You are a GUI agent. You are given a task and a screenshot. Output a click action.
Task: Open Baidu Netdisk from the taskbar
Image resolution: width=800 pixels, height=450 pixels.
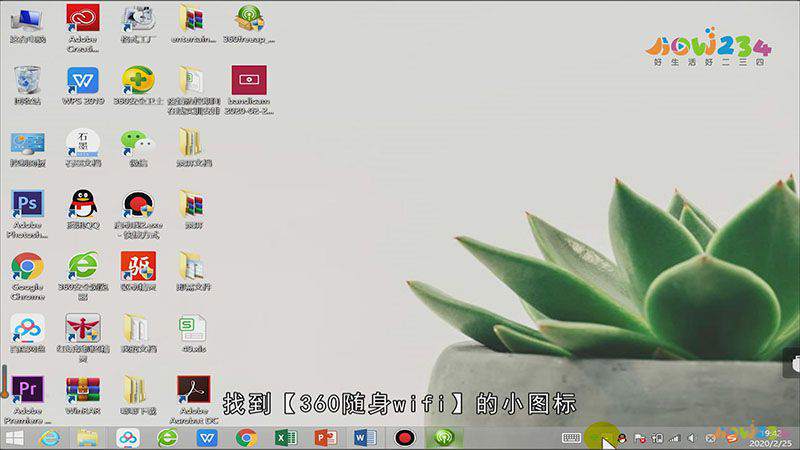(128, 438)
